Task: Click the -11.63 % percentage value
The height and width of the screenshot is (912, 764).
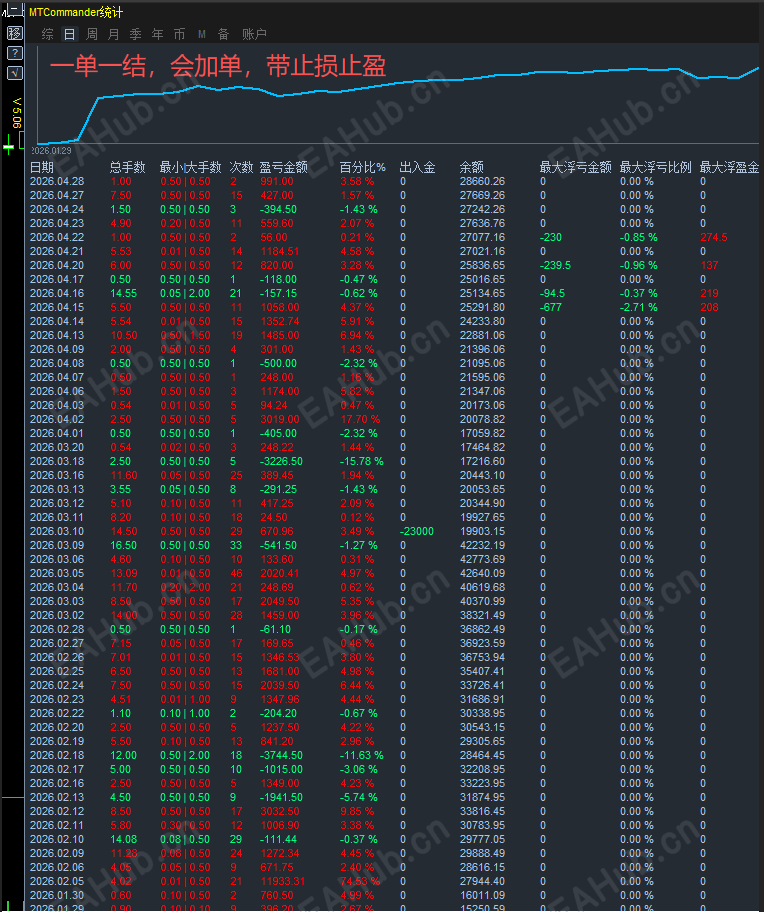Action: [x=362, y=755]
